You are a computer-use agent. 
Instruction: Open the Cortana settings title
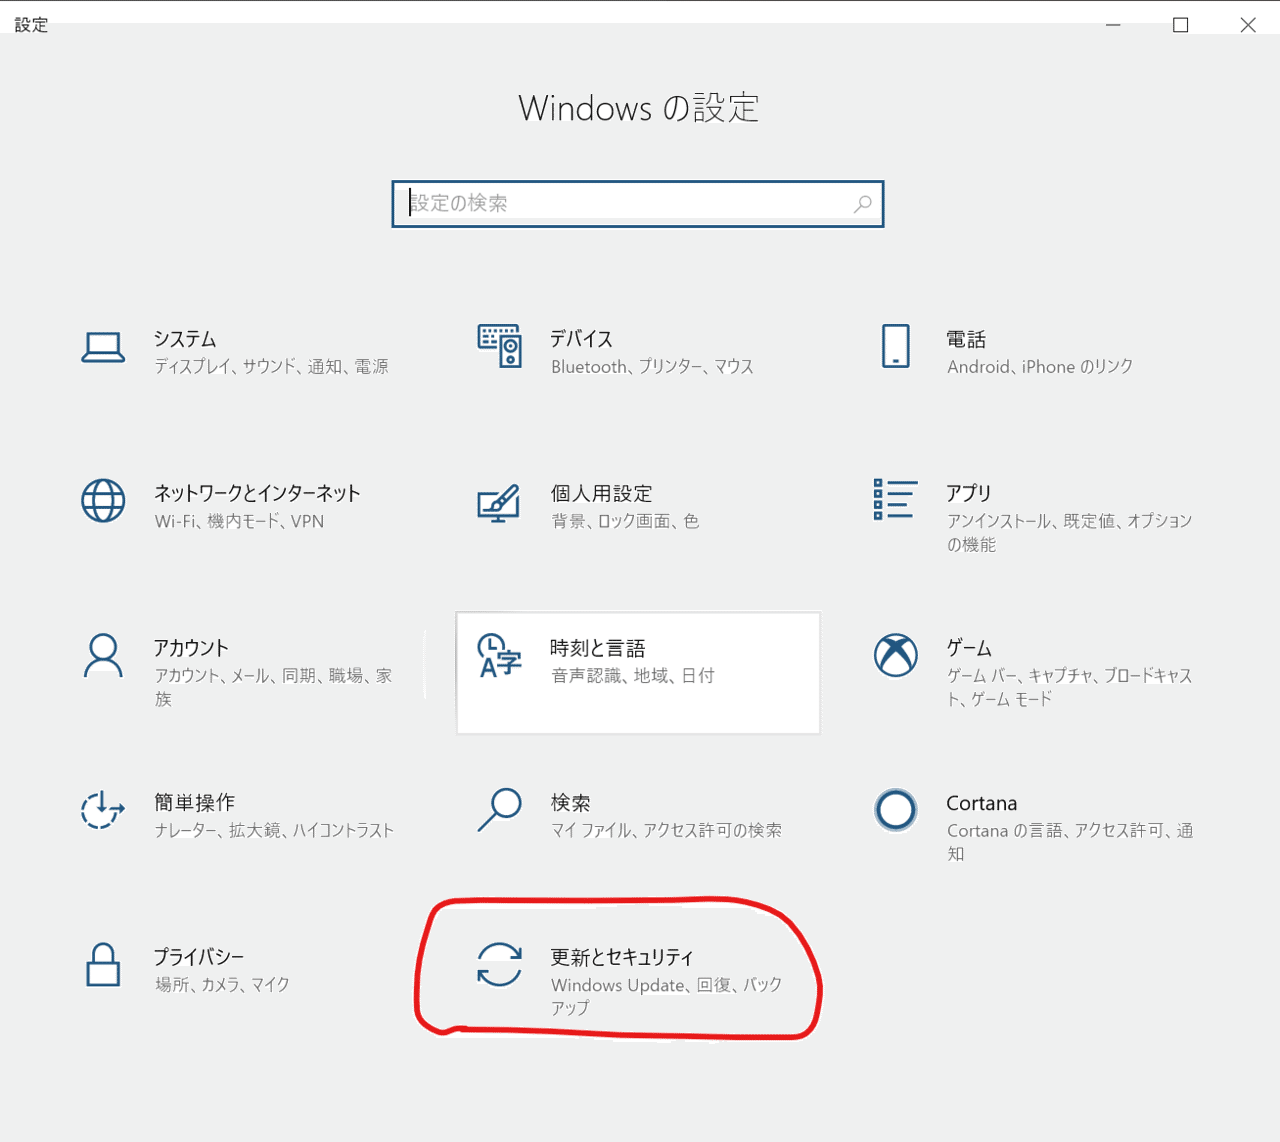pyautogui.click(x=982, y=803)
